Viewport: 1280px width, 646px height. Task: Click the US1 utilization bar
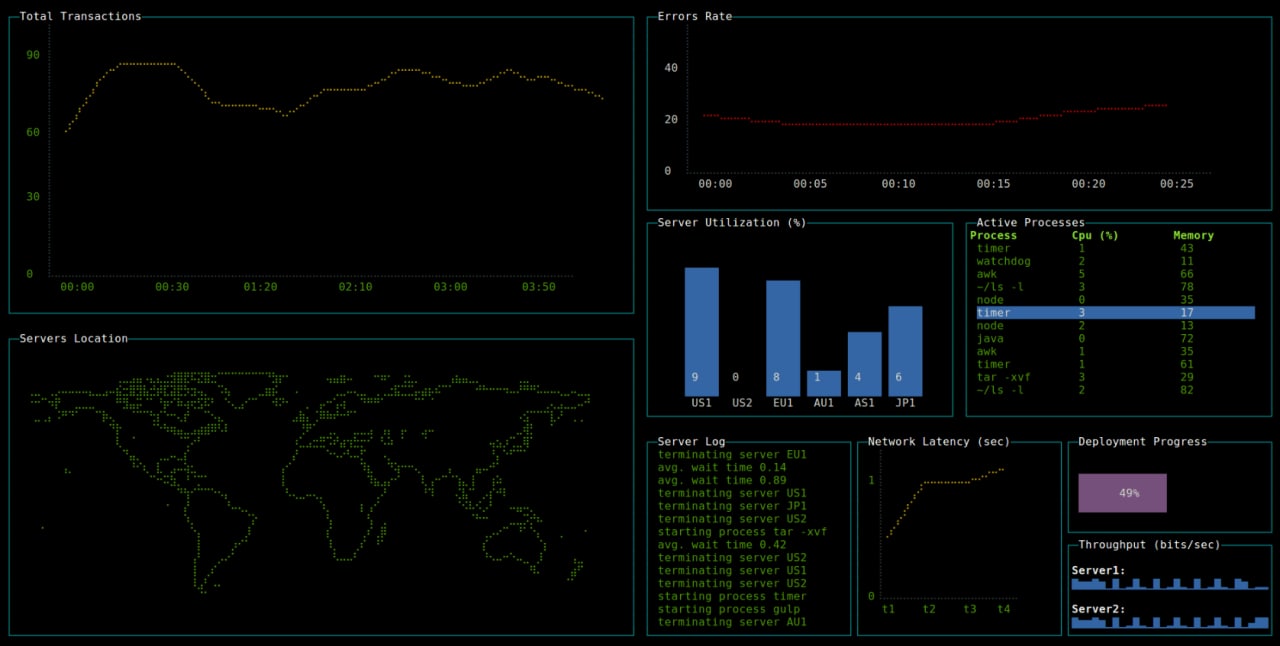coord(702,332)
